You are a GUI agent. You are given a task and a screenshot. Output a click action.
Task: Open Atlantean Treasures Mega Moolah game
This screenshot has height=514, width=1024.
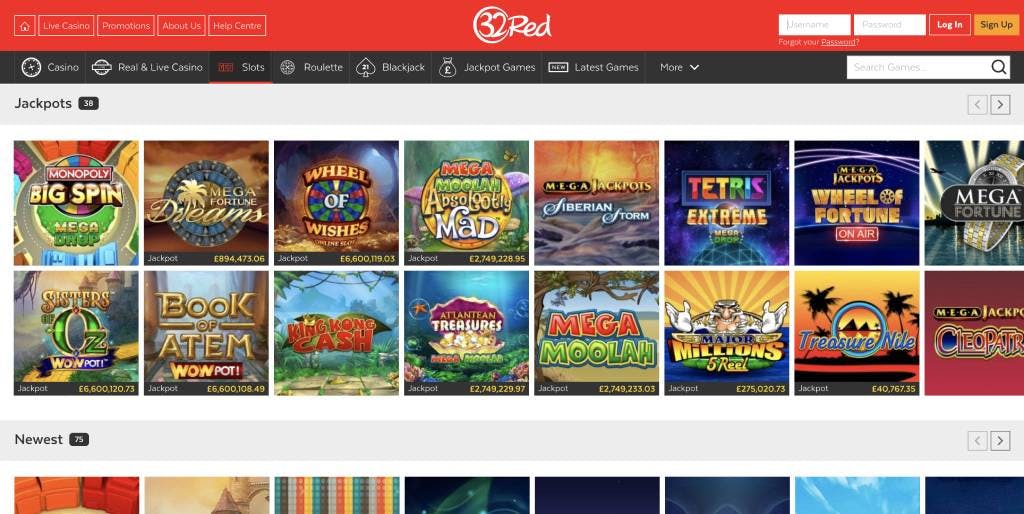[466, 333]
